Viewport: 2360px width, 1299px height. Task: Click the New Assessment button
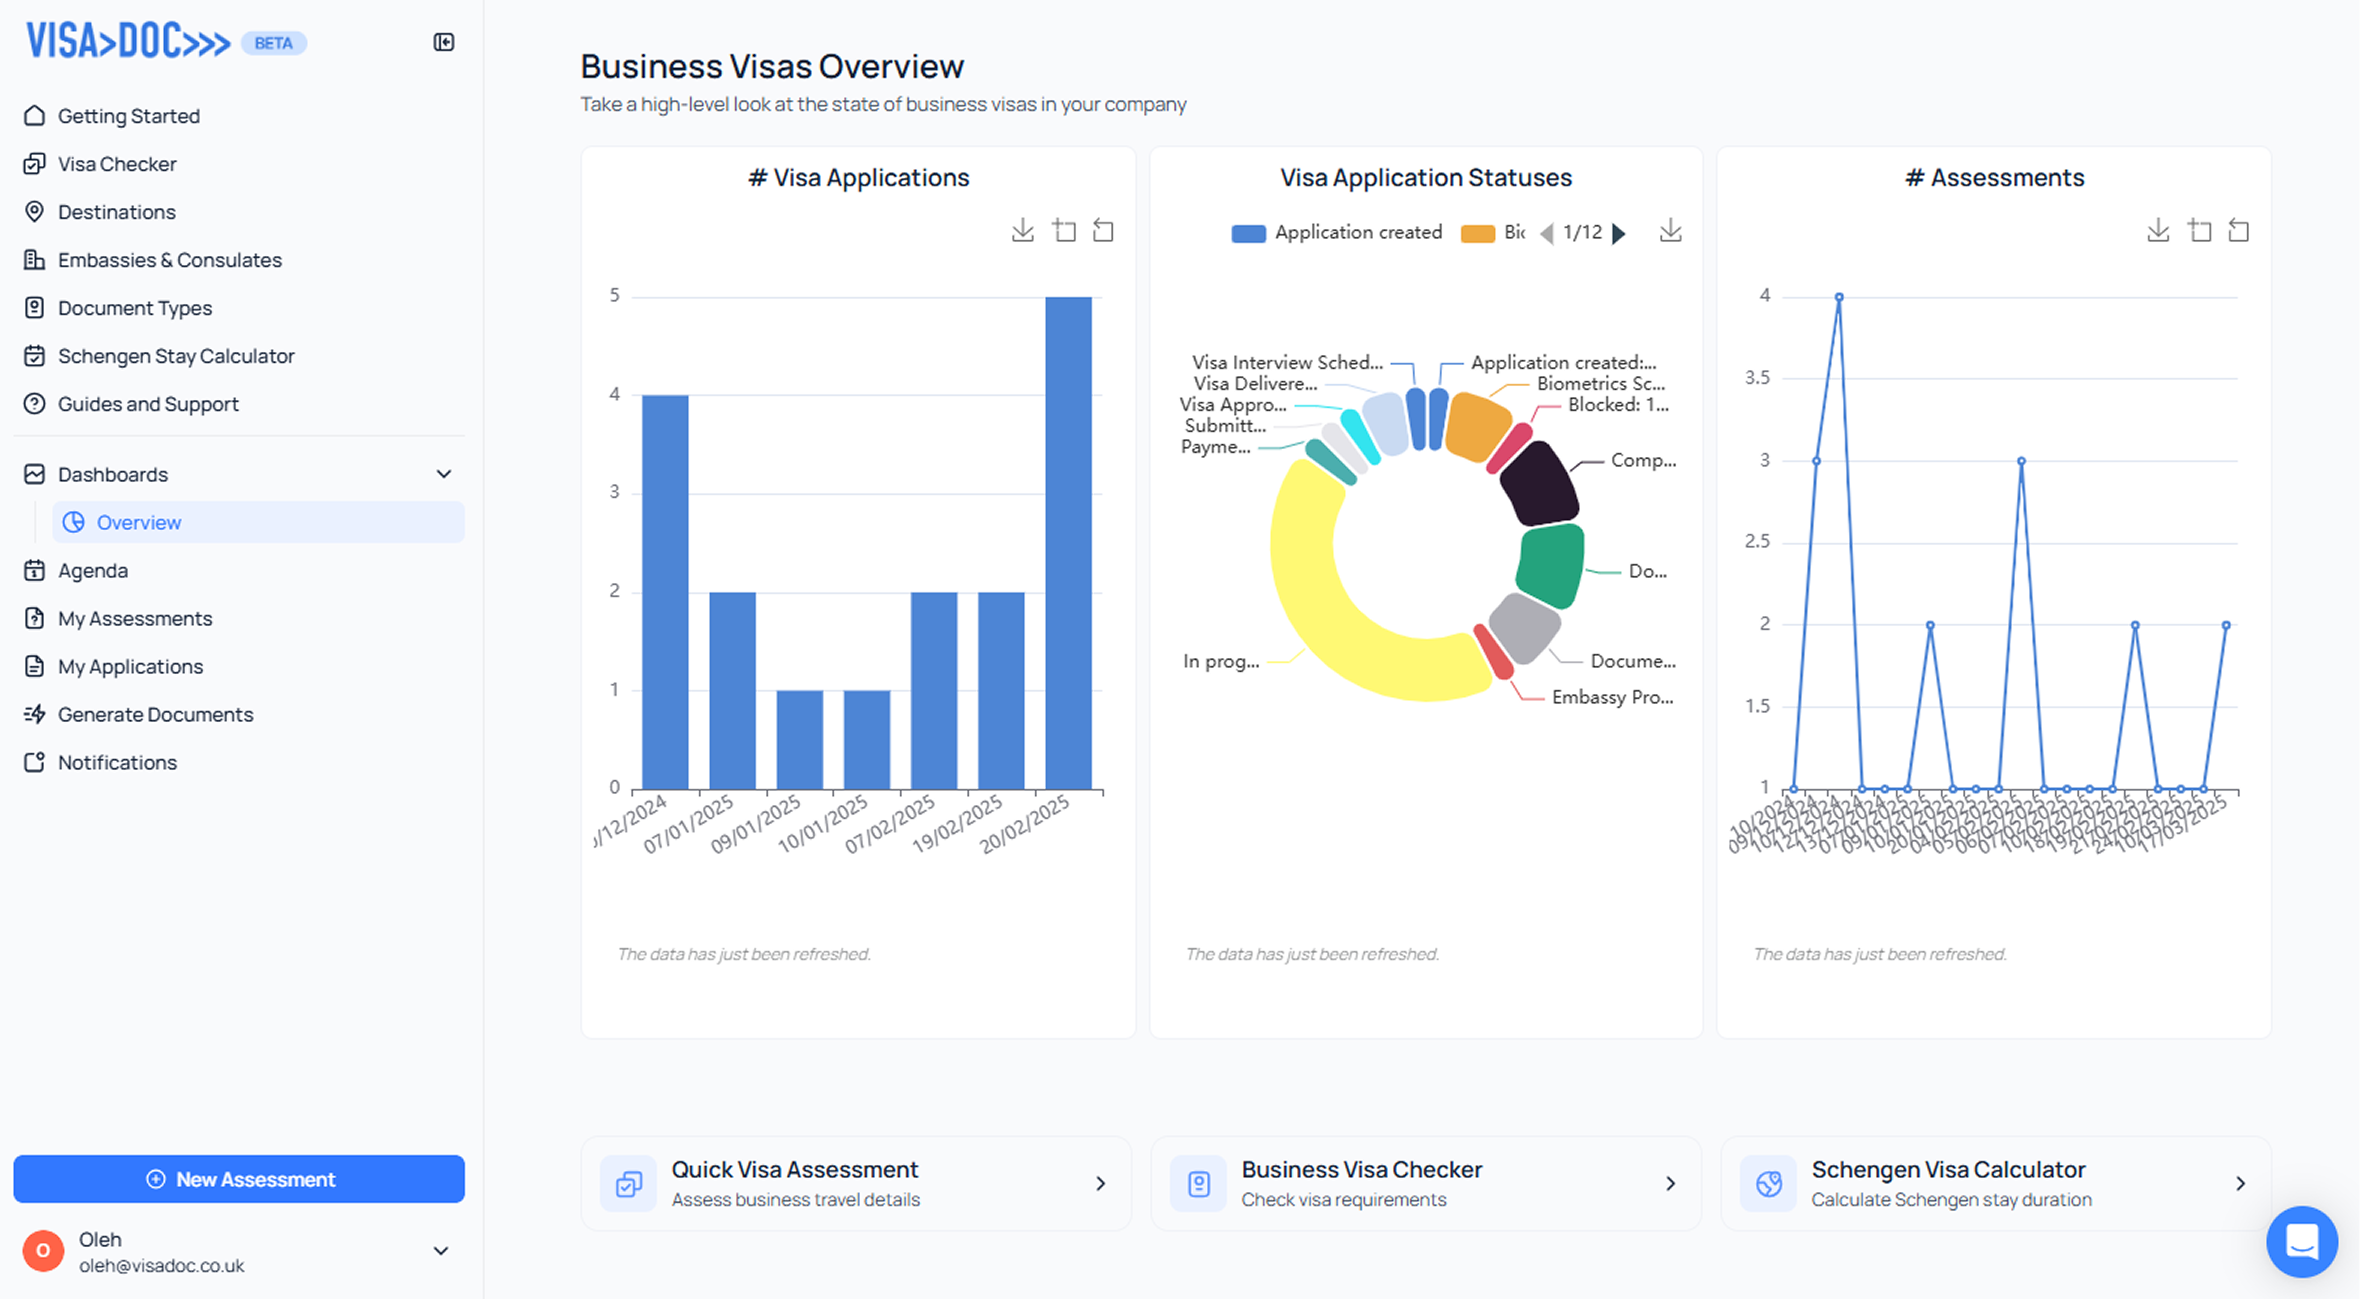click(x=239, y=1179)
